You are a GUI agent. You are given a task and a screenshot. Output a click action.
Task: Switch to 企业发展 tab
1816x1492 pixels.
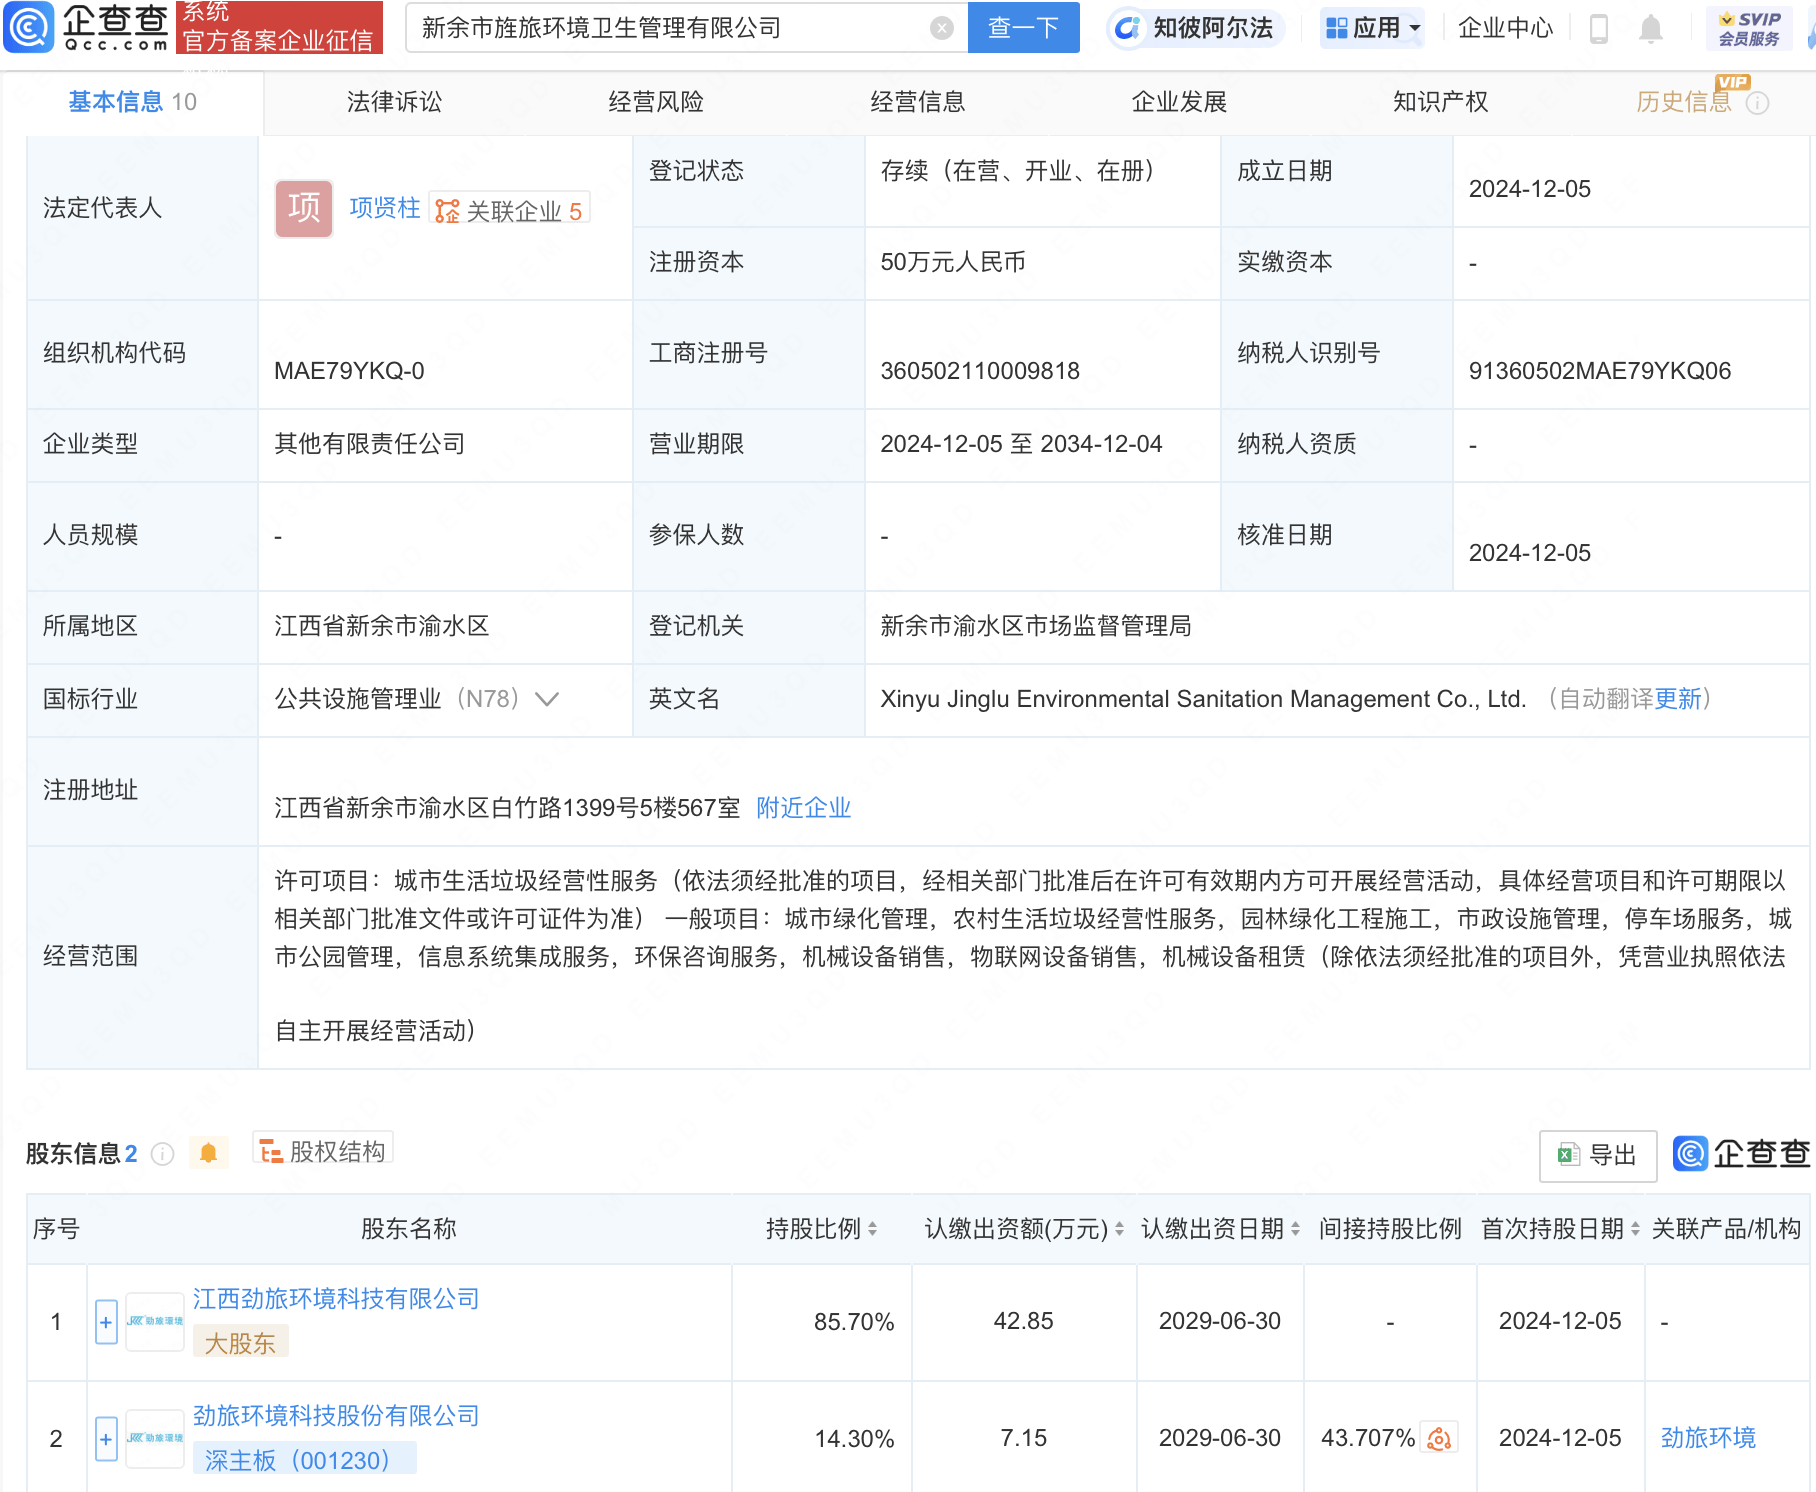click(x=1179, y=102)
